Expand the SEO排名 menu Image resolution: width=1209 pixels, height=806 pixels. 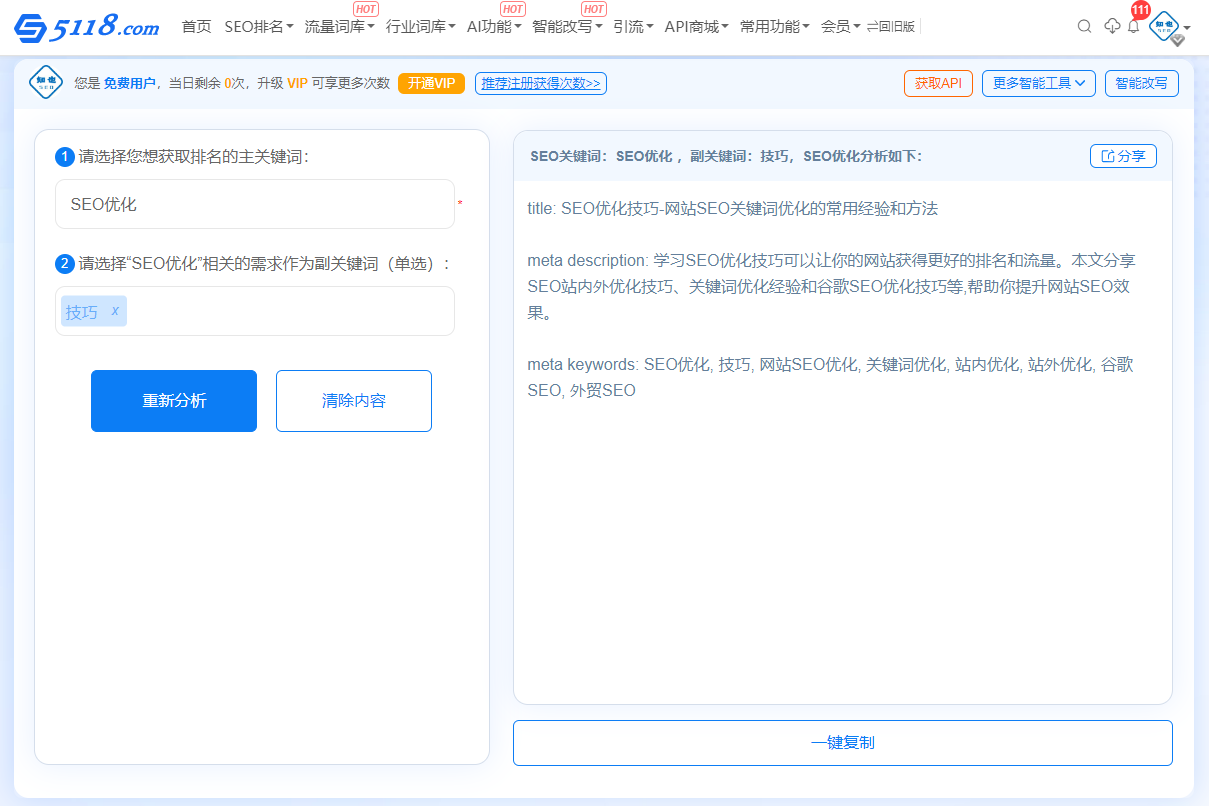(x=259, y=27)
